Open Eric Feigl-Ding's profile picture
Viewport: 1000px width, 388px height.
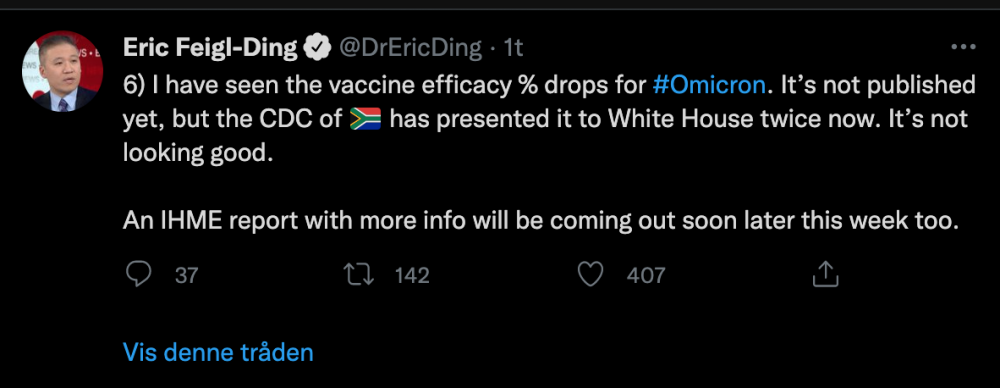[62, 71]
